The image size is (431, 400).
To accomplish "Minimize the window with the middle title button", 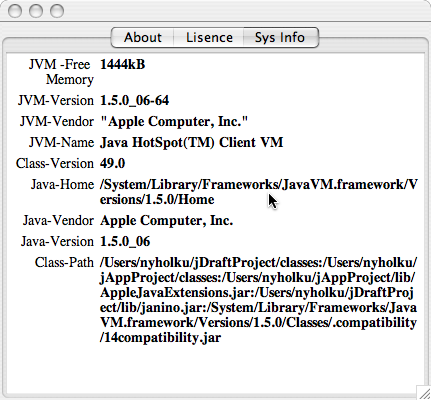I will (x=36, y=11).
